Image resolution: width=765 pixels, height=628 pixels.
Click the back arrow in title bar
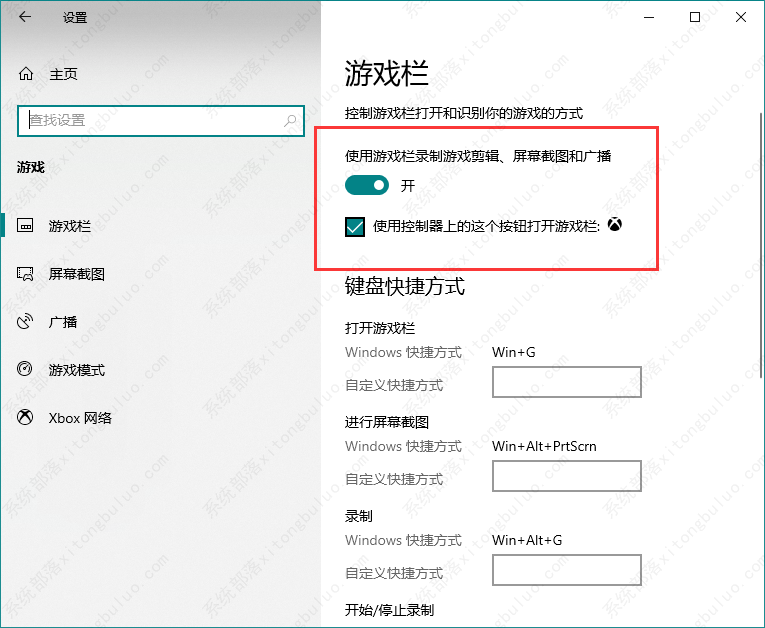click(x=25, y=18)
